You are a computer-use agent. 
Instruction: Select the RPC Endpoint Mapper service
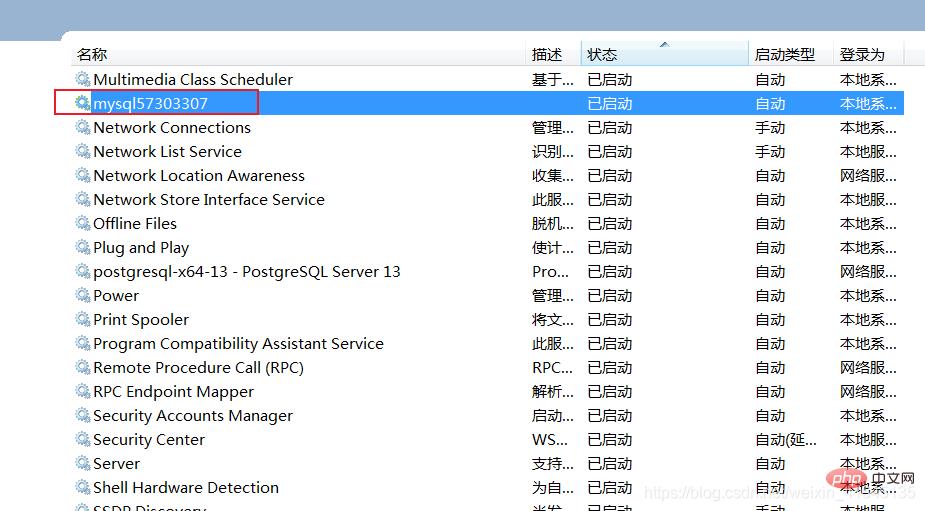point(173,391)
